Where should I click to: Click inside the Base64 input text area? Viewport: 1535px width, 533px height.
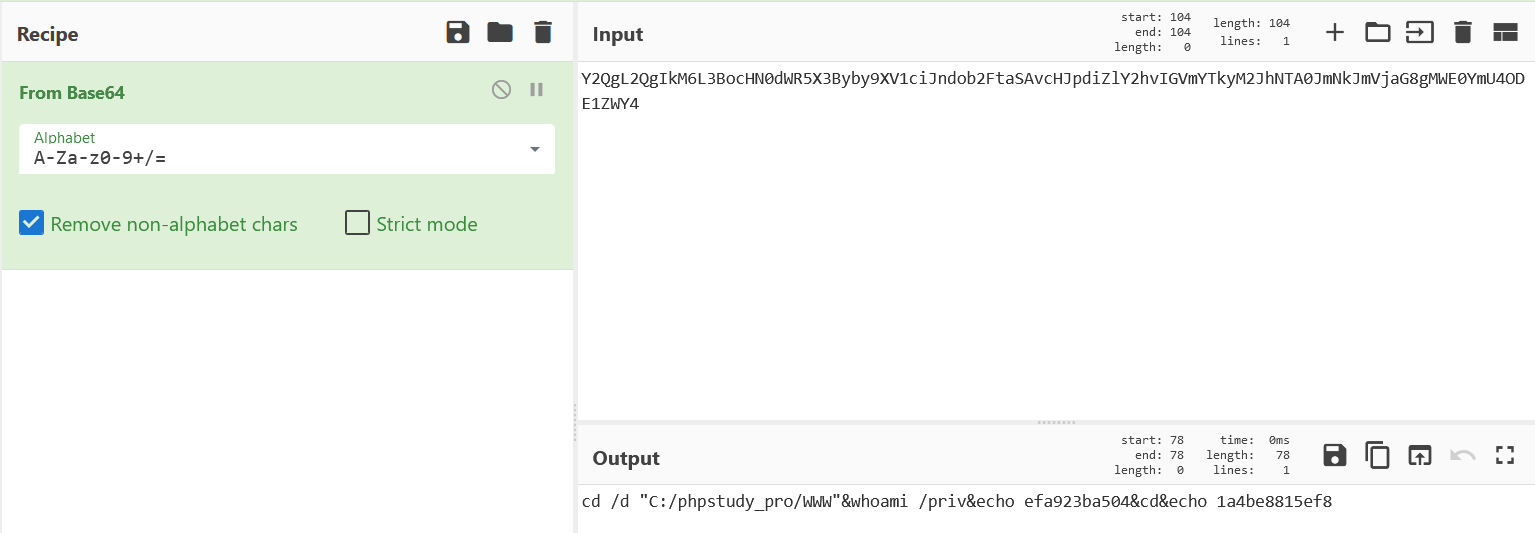[x=1000, y=250]
